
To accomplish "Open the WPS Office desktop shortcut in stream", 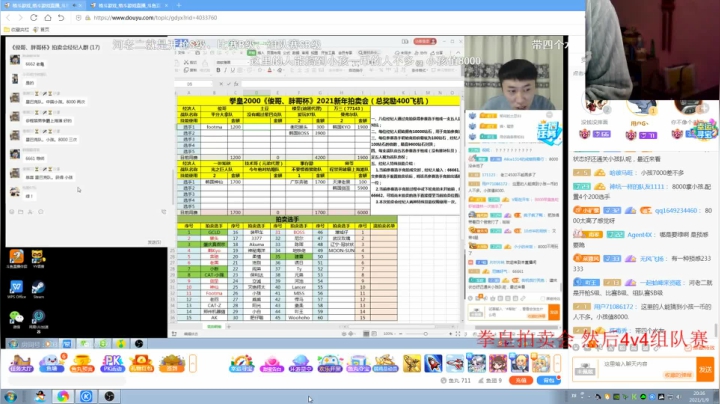I will [17, 290].
